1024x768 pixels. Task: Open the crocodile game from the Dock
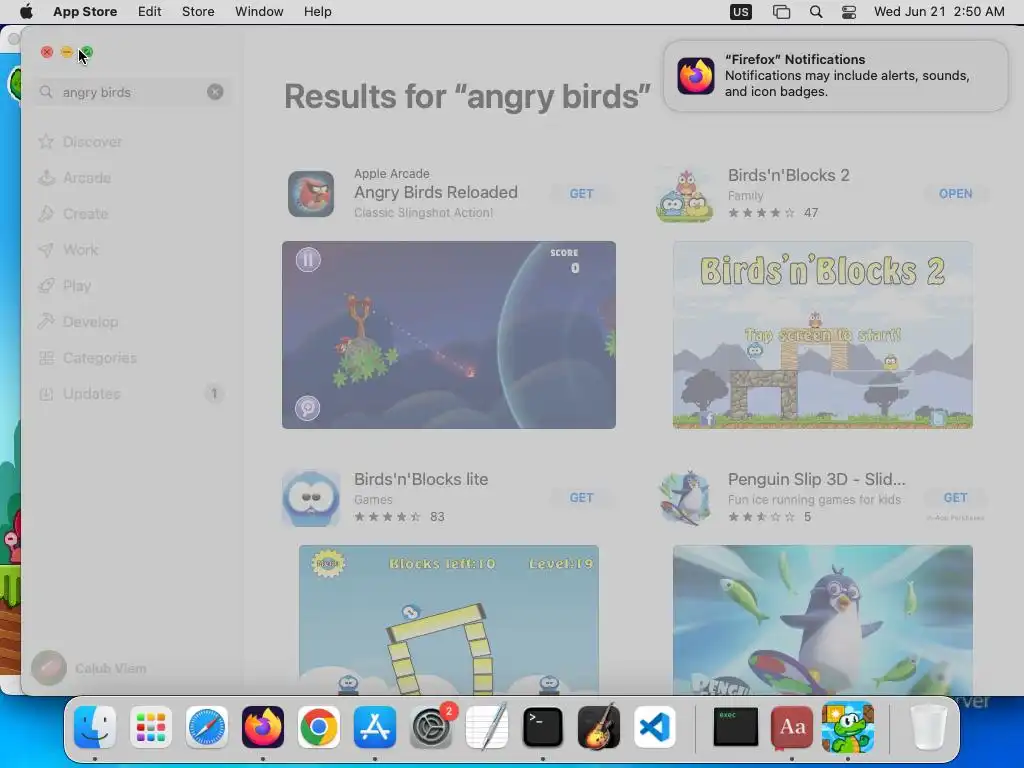[x=848, y=727]
